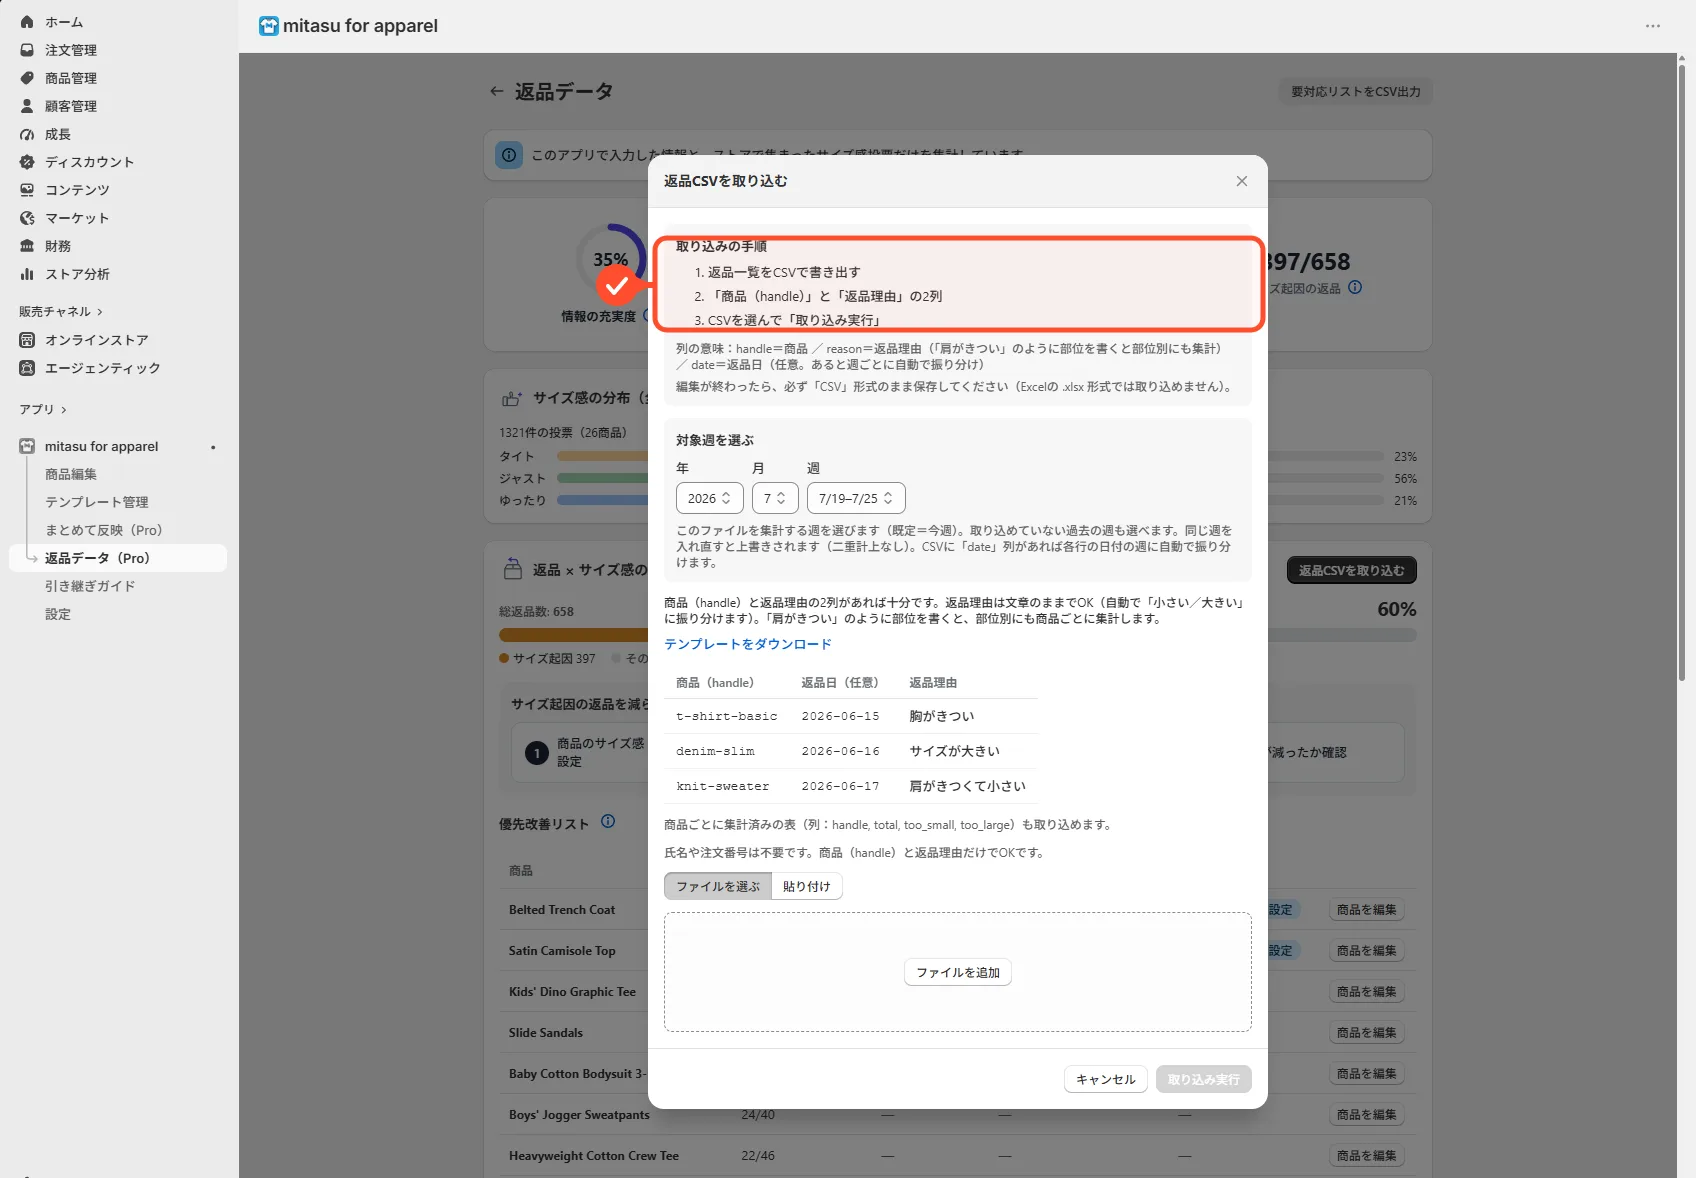Open 商品編集 in the app submenu

[71, 474]
